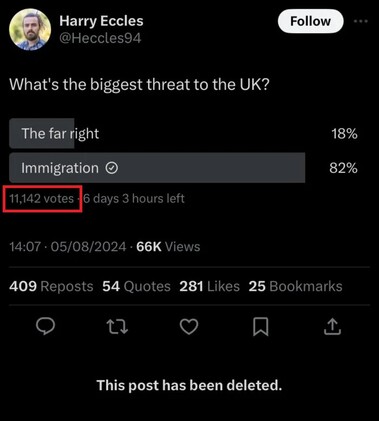
Task: Open the three-dot more options menu
Action: [x=361, y=21]
